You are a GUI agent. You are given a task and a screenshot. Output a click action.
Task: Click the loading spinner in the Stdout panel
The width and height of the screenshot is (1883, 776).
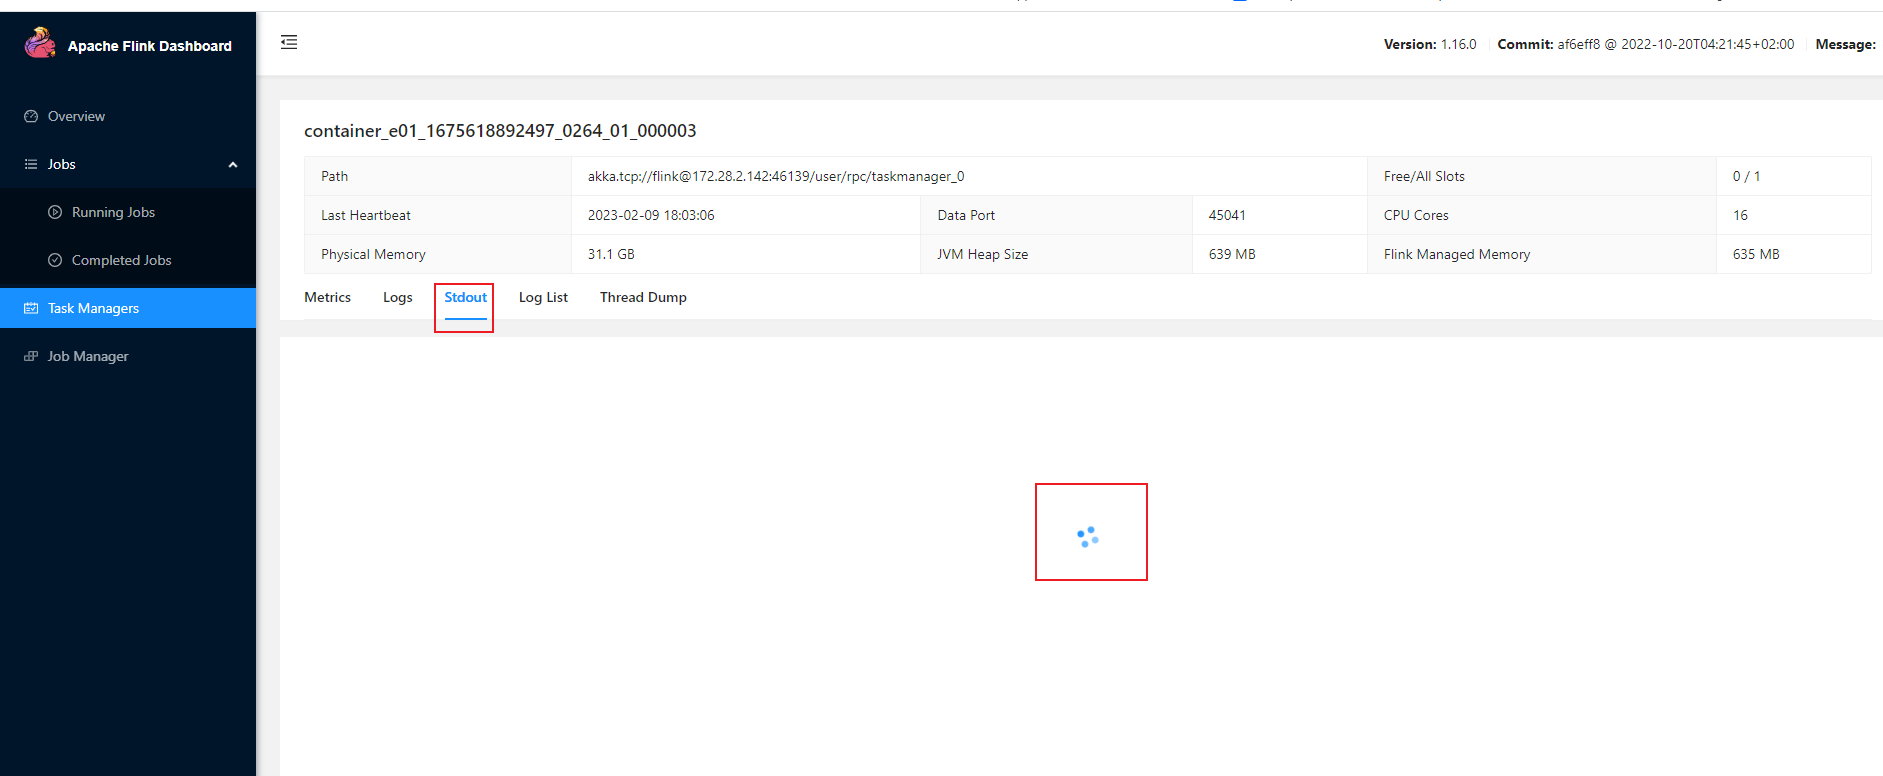1088,537
